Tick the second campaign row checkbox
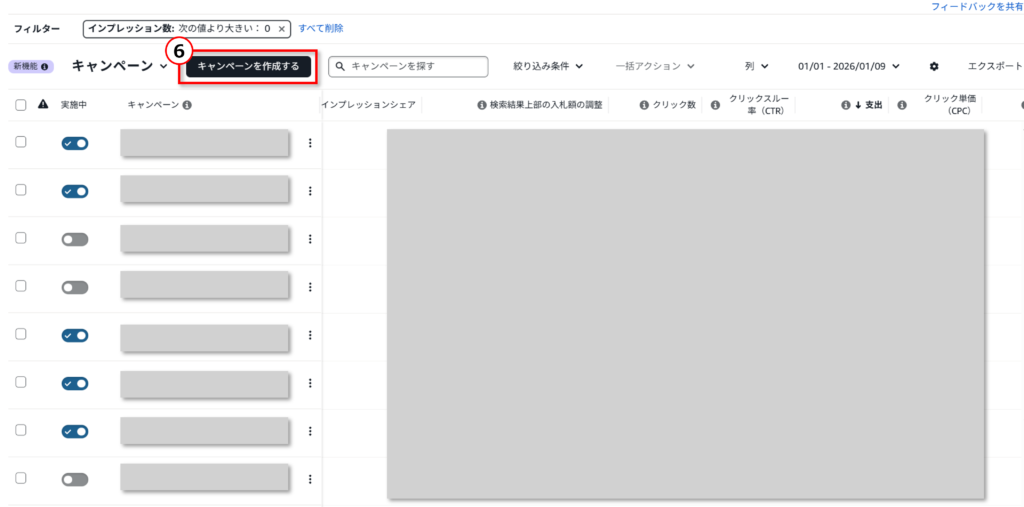Viewport: 1024px width, 507px height. tap(21, 190)
